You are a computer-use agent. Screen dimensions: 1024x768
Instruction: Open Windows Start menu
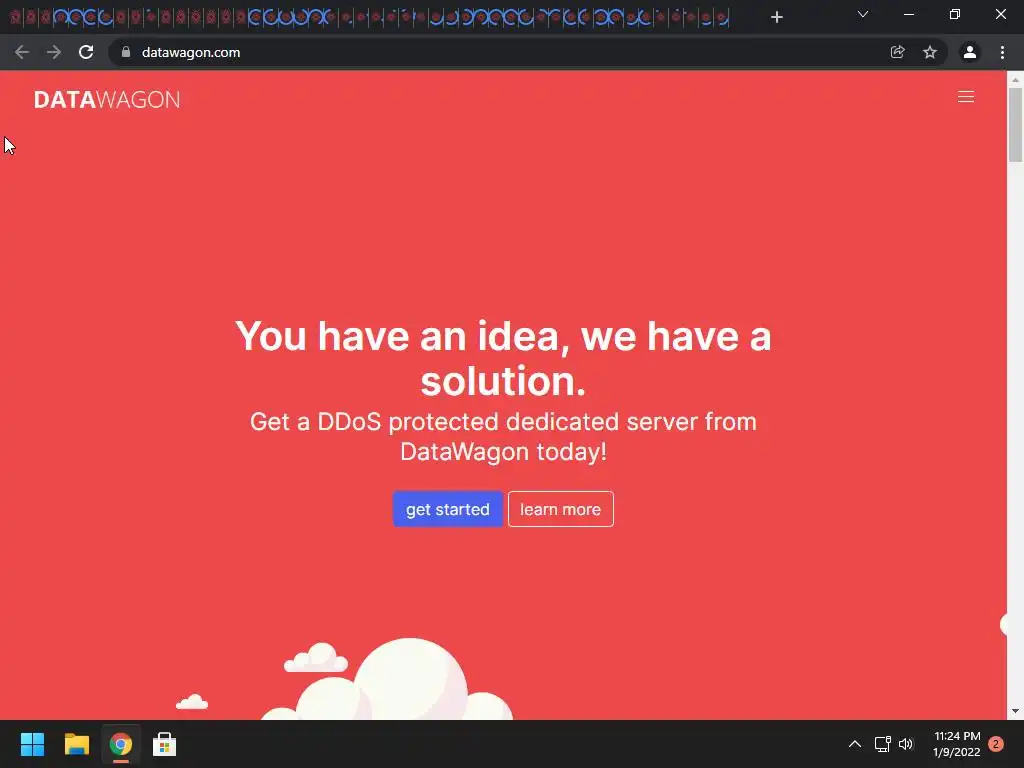[32, 744]
